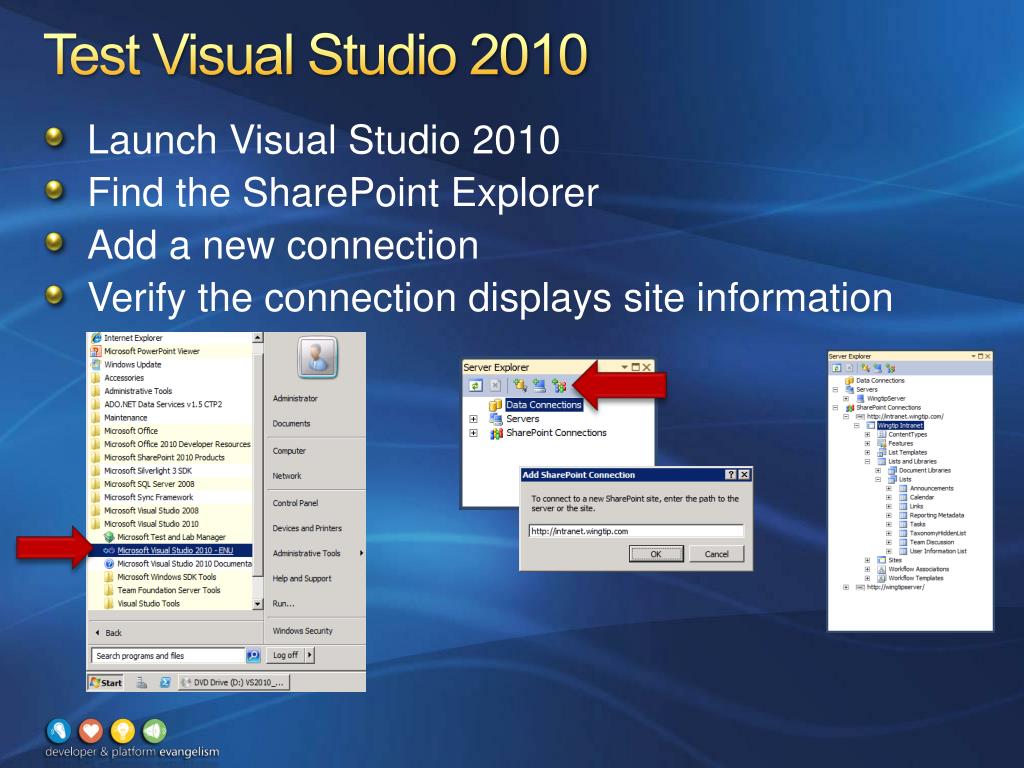1024x768 pixels.
Task: Select the Calendar list icon
Action: tap(903, 497)
